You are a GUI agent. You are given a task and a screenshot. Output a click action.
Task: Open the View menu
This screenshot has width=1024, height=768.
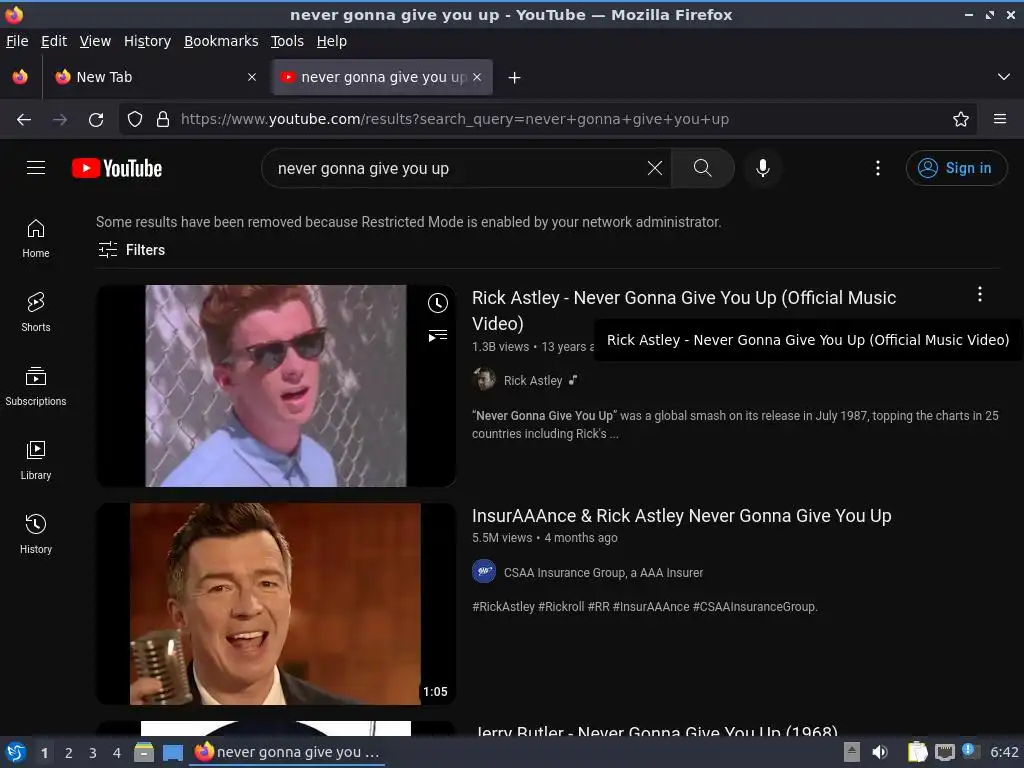(x=95, y=41)
